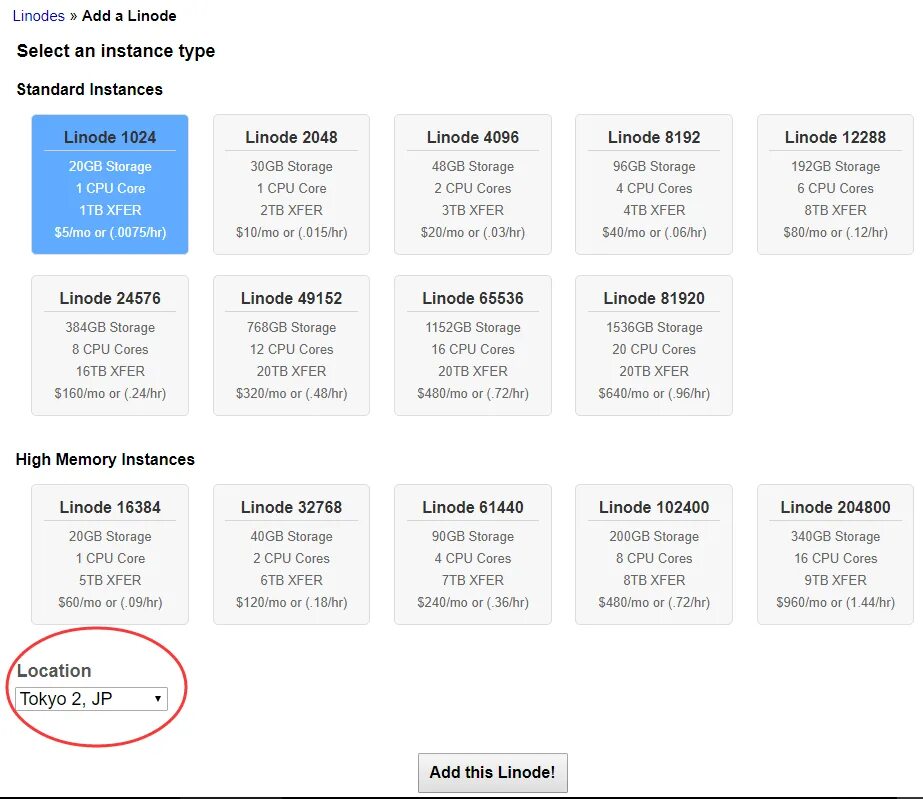Screen dimensions: 923x799
Task: Click the "$80/mo or (.12/hr)" price
Action: tap(835, 233)
